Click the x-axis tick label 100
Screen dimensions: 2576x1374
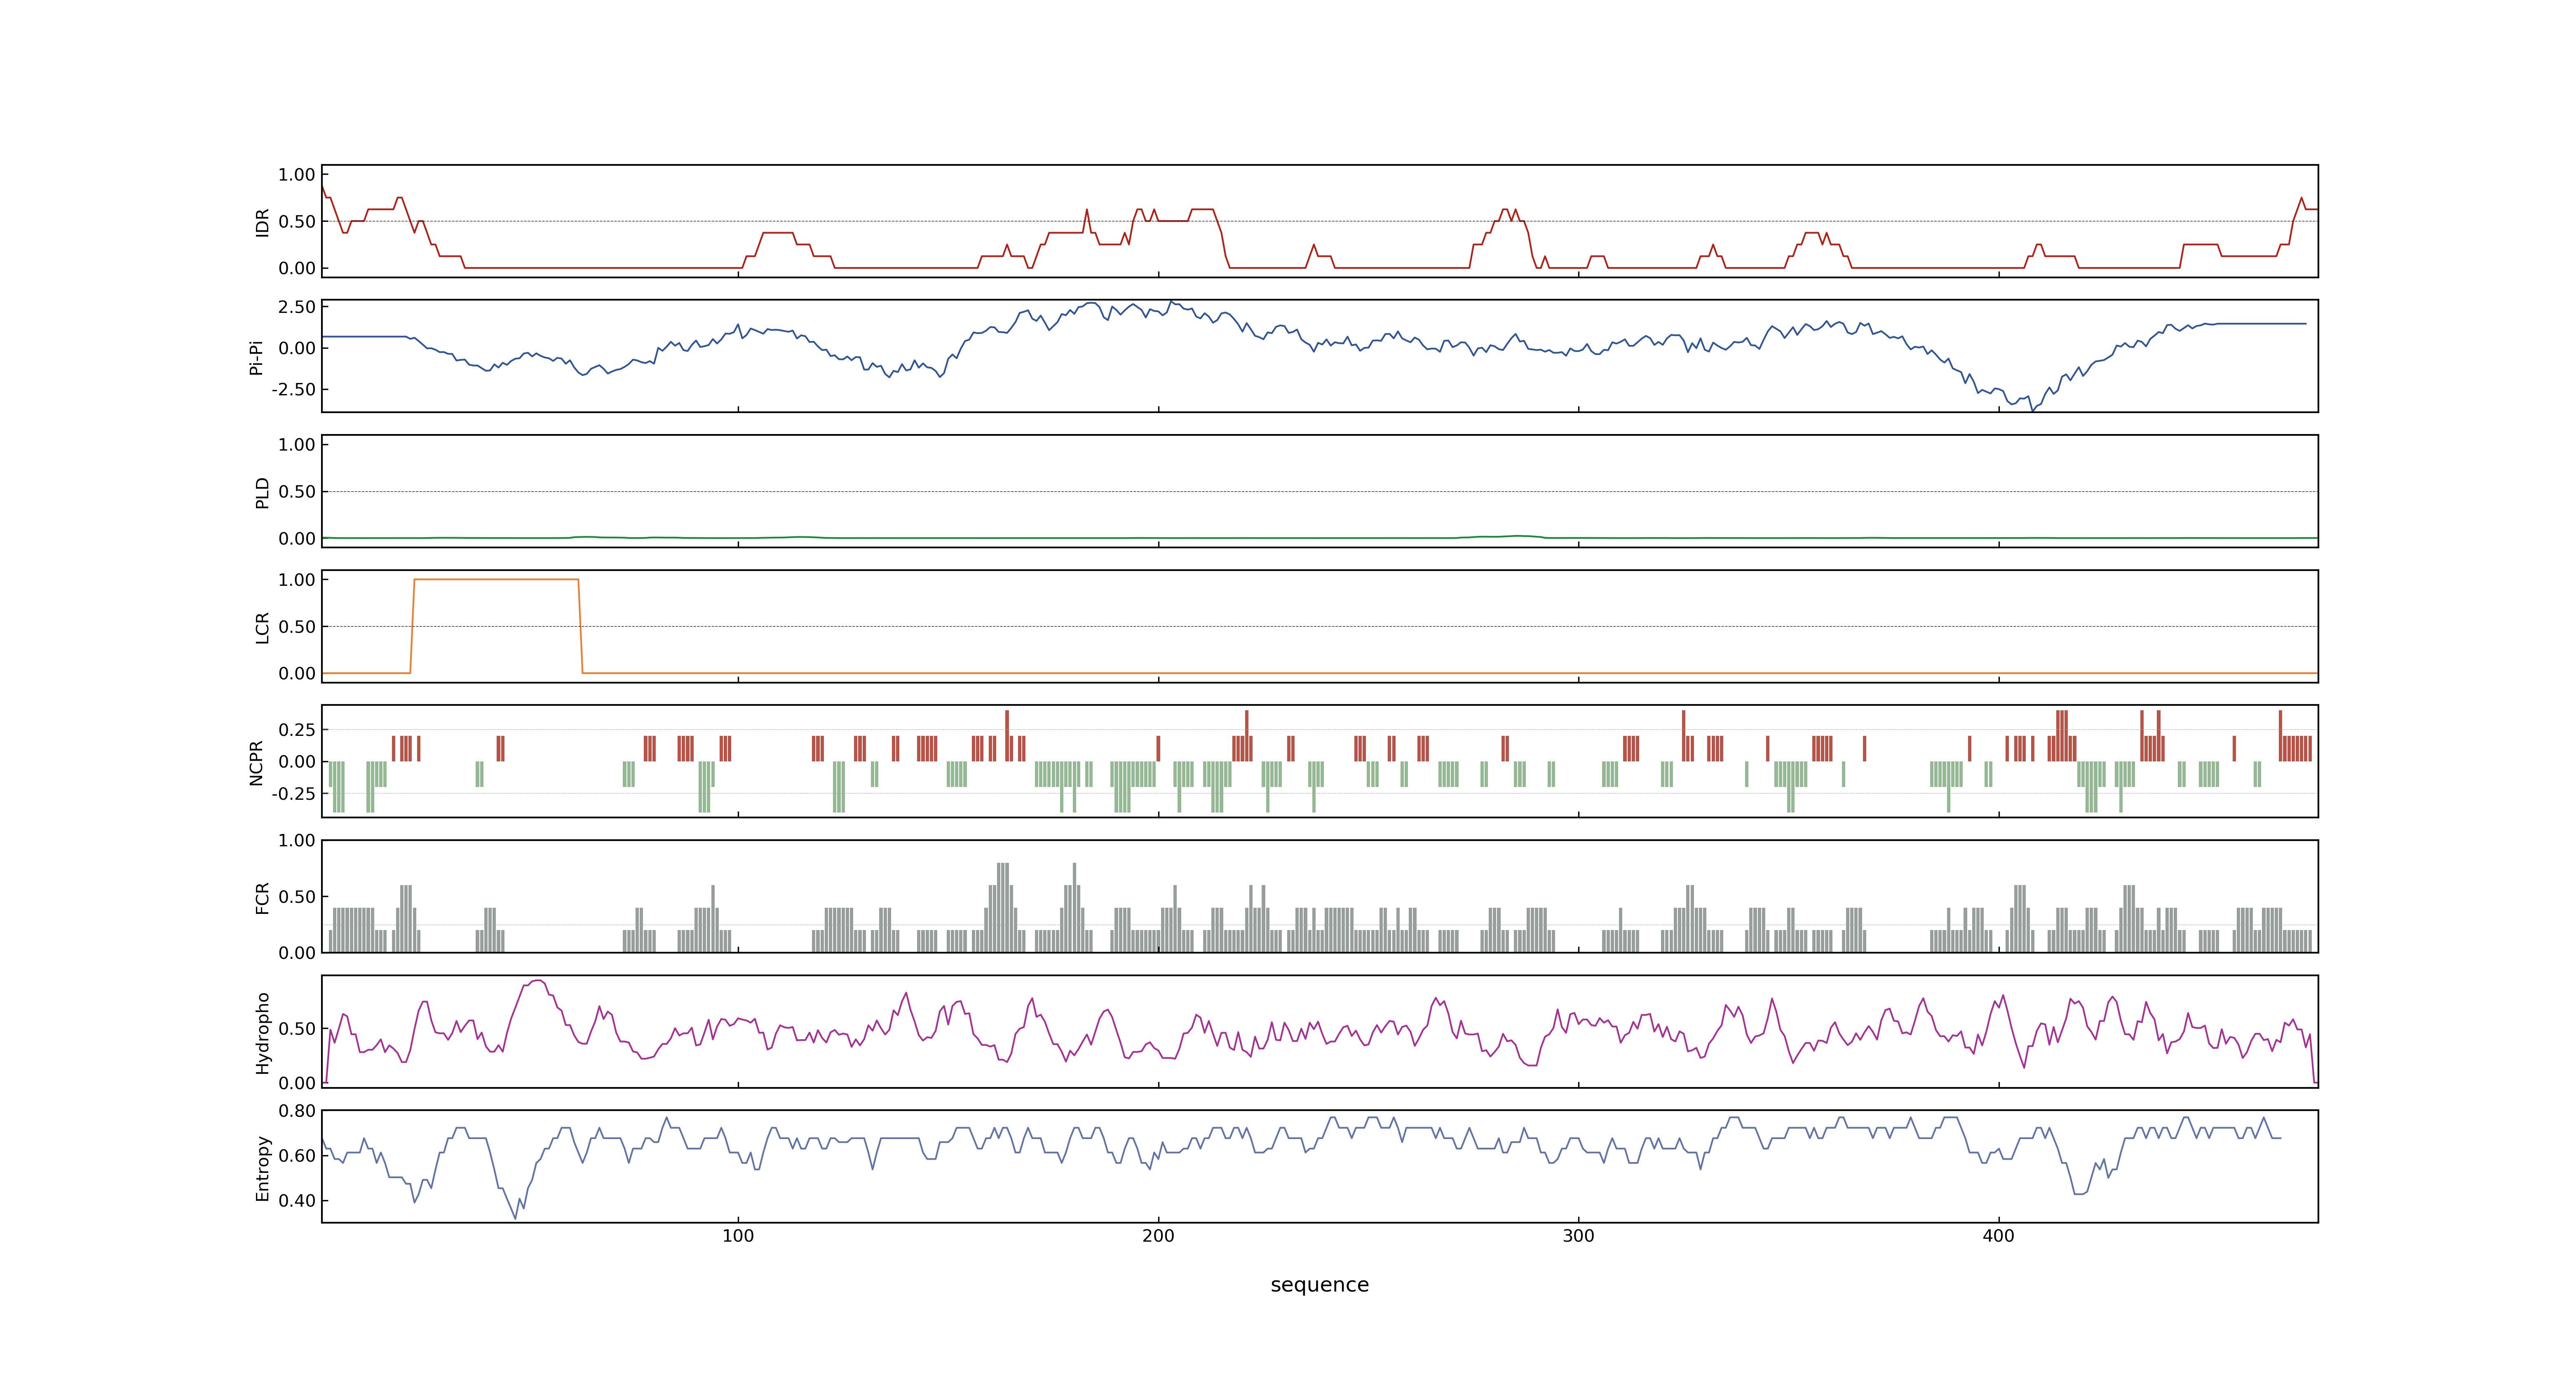tap(738, 1236)
